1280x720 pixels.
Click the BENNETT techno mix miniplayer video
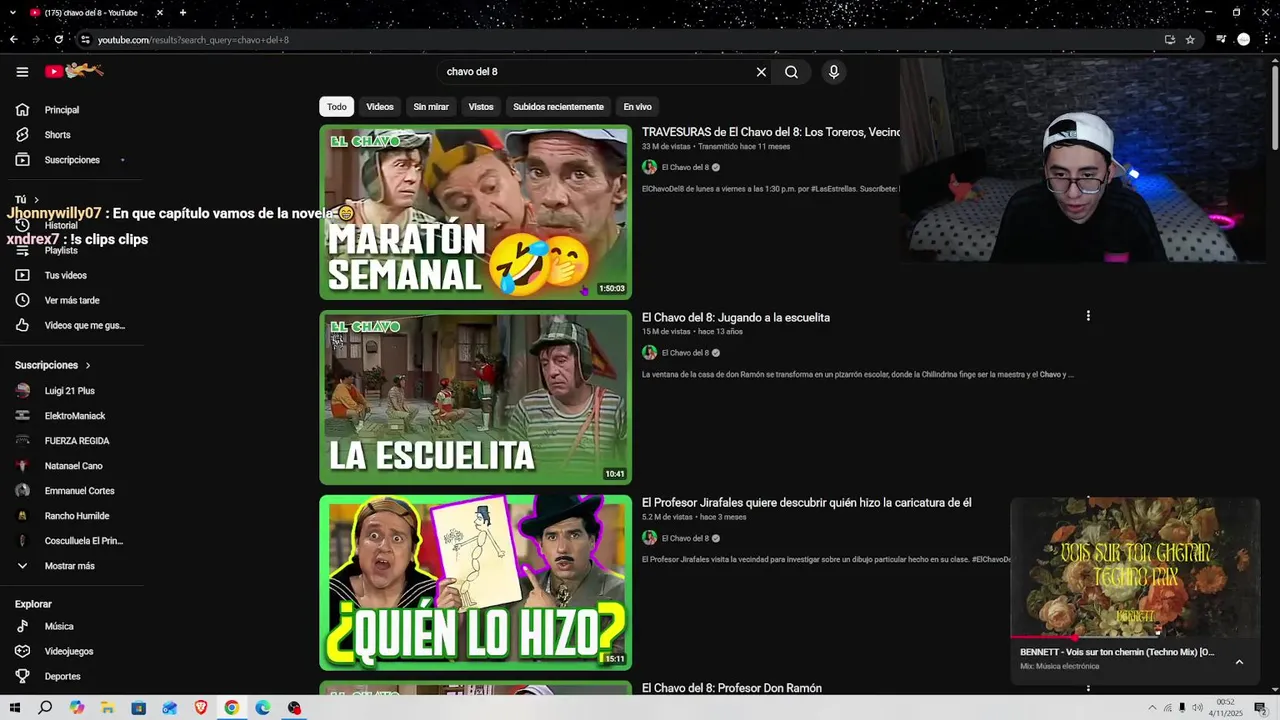pyautogui.click(x=1135, y=567)
